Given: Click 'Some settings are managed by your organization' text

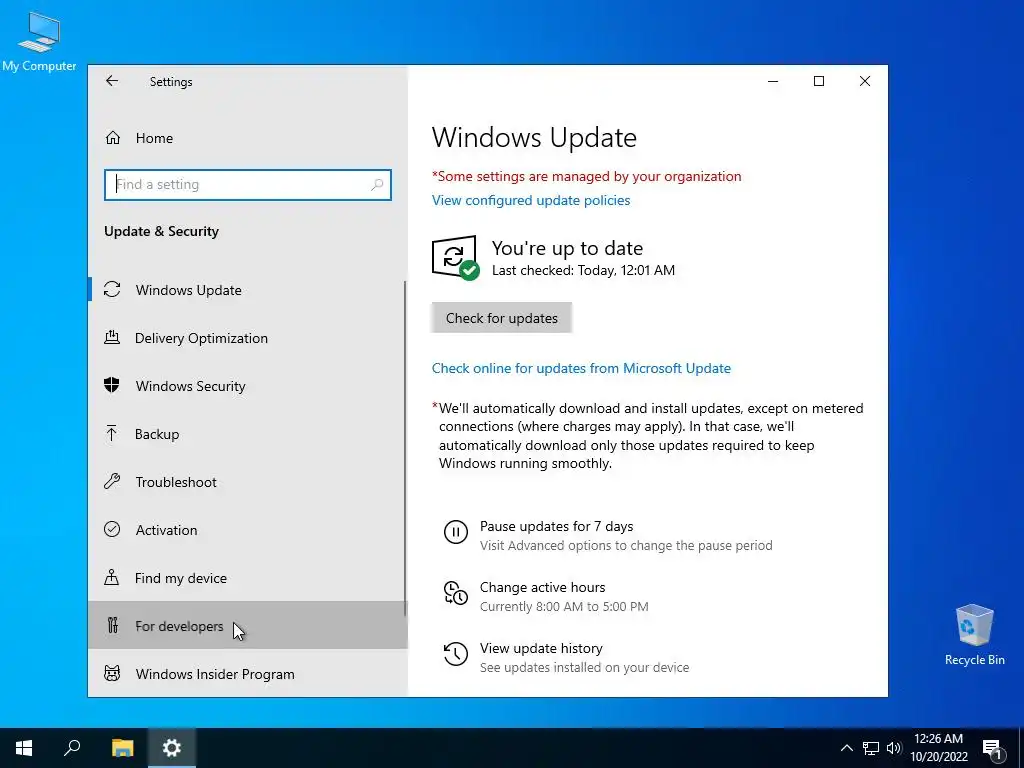Looking at the screenshot, I should pyautogui.click(x=586, y=176).
